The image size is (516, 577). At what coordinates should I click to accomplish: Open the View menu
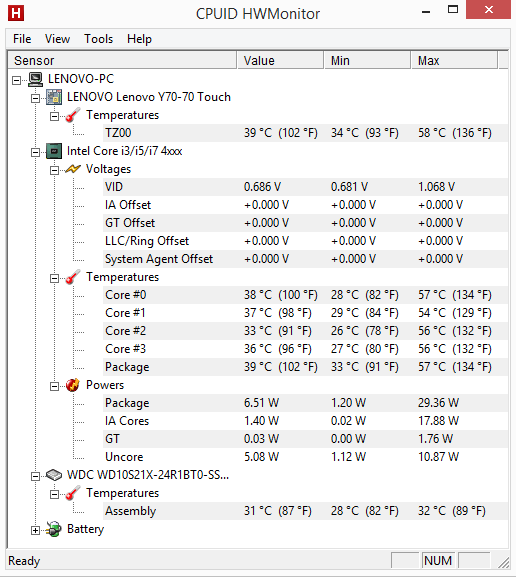tap(57, 39)
